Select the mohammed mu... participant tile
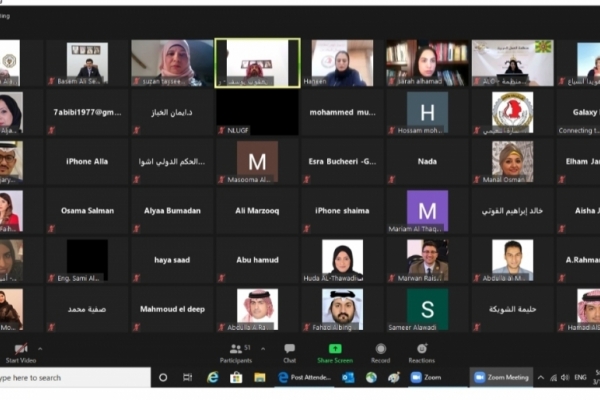Viewport: 600px width, 400px height. (x=342, y=113)
